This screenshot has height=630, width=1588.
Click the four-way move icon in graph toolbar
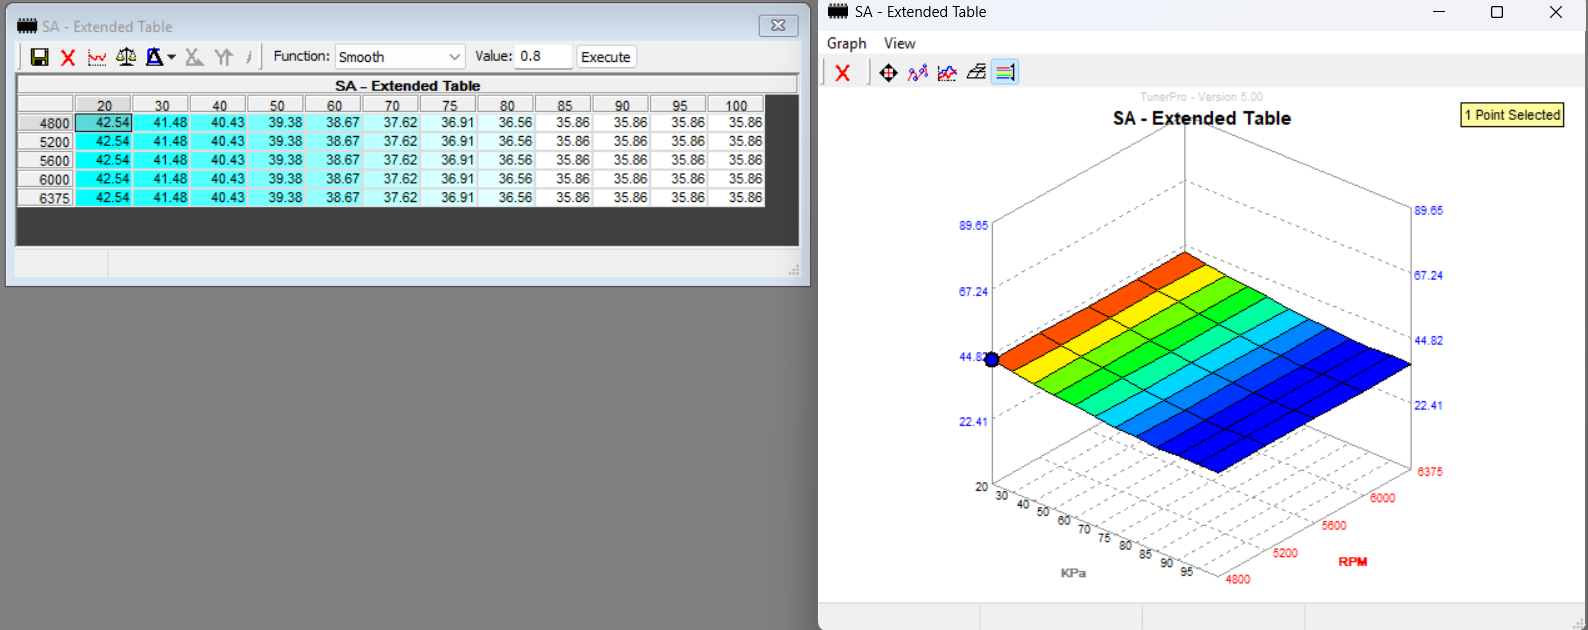[888, 72]
